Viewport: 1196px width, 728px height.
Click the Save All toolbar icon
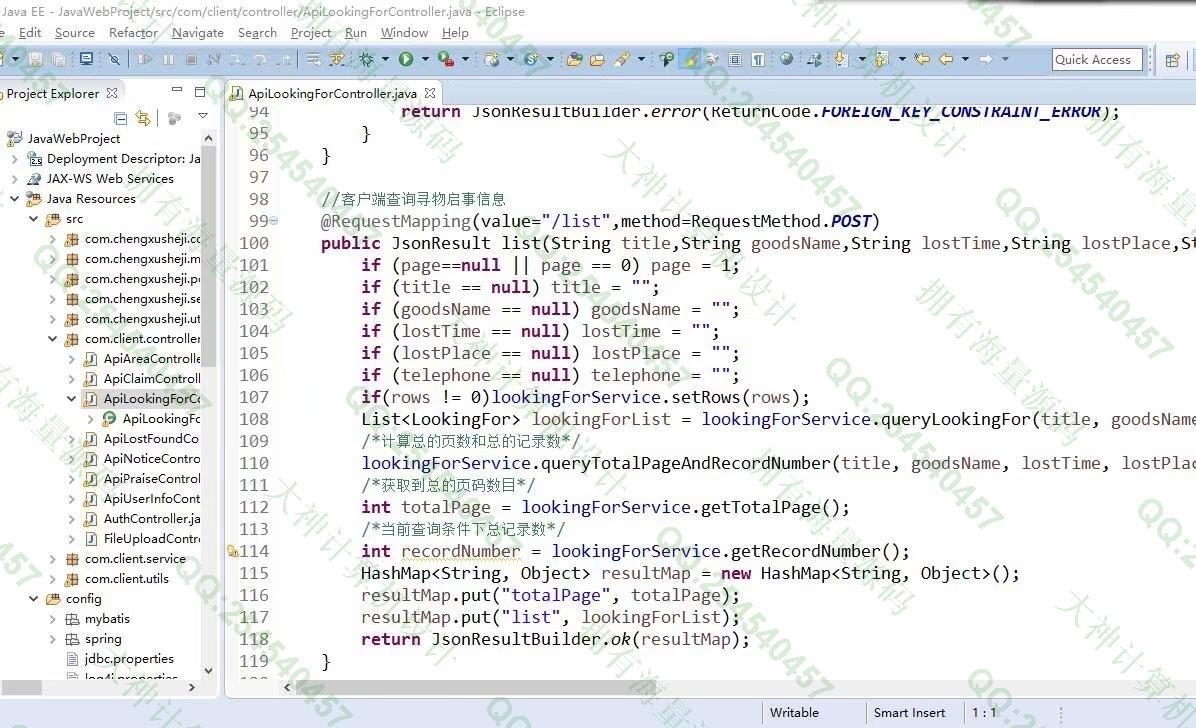pos(58,60)
